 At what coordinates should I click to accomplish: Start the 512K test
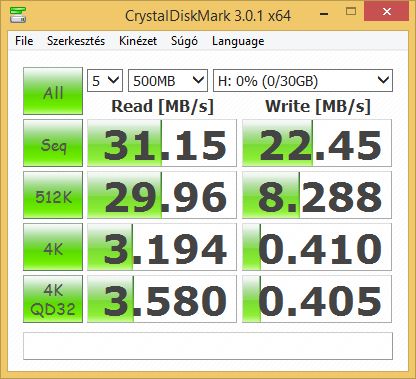(x=53, y=195)
